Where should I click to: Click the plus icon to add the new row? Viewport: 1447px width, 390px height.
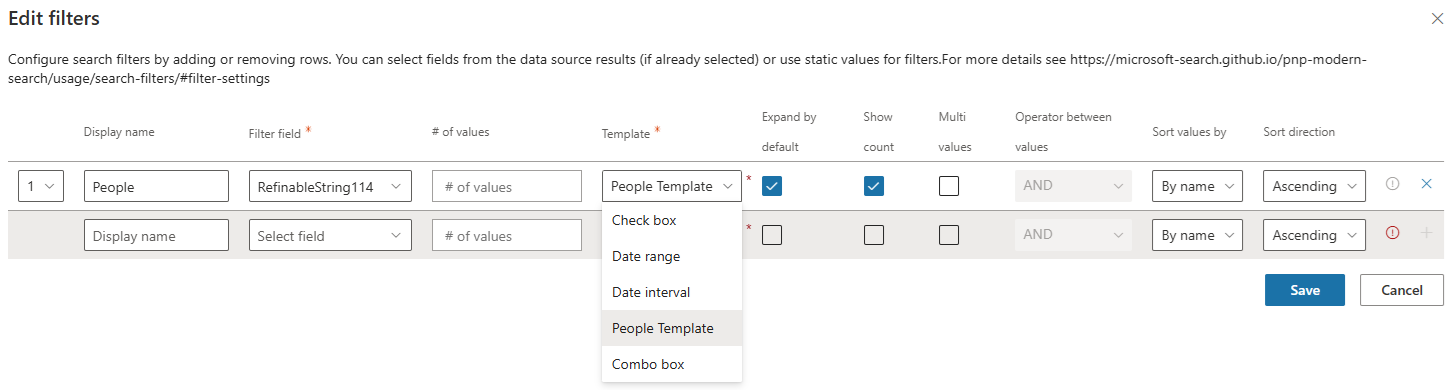tap(1427, 232)
